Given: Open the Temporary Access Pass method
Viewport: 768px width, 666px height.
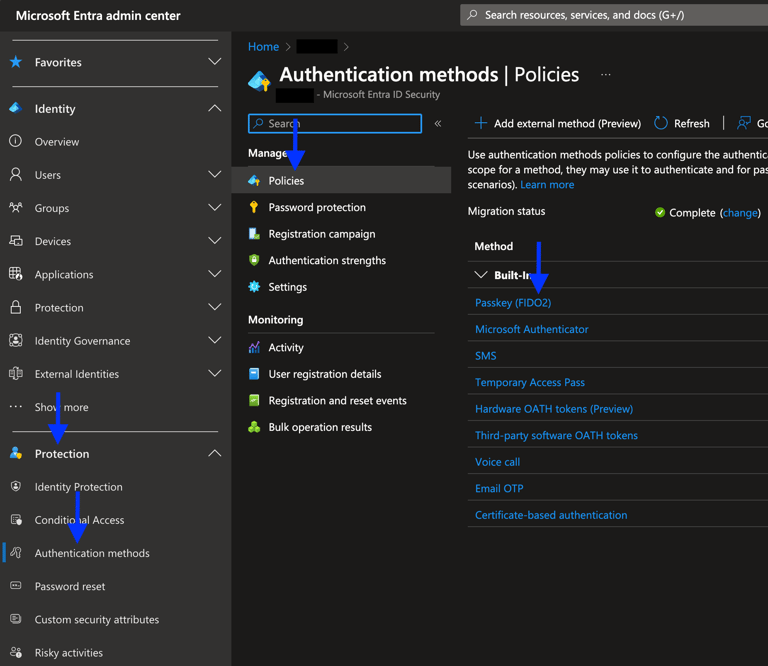Looking at the screenshot, I should pos(529,382).
